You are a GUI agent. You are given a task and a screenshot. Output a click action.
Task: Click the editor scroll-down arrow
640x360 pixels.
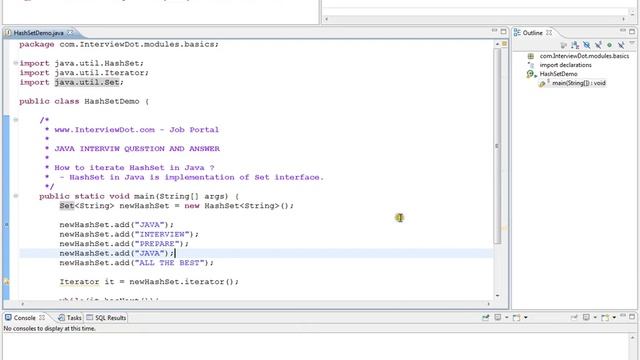pyautogui.click(x=497, y=296)
